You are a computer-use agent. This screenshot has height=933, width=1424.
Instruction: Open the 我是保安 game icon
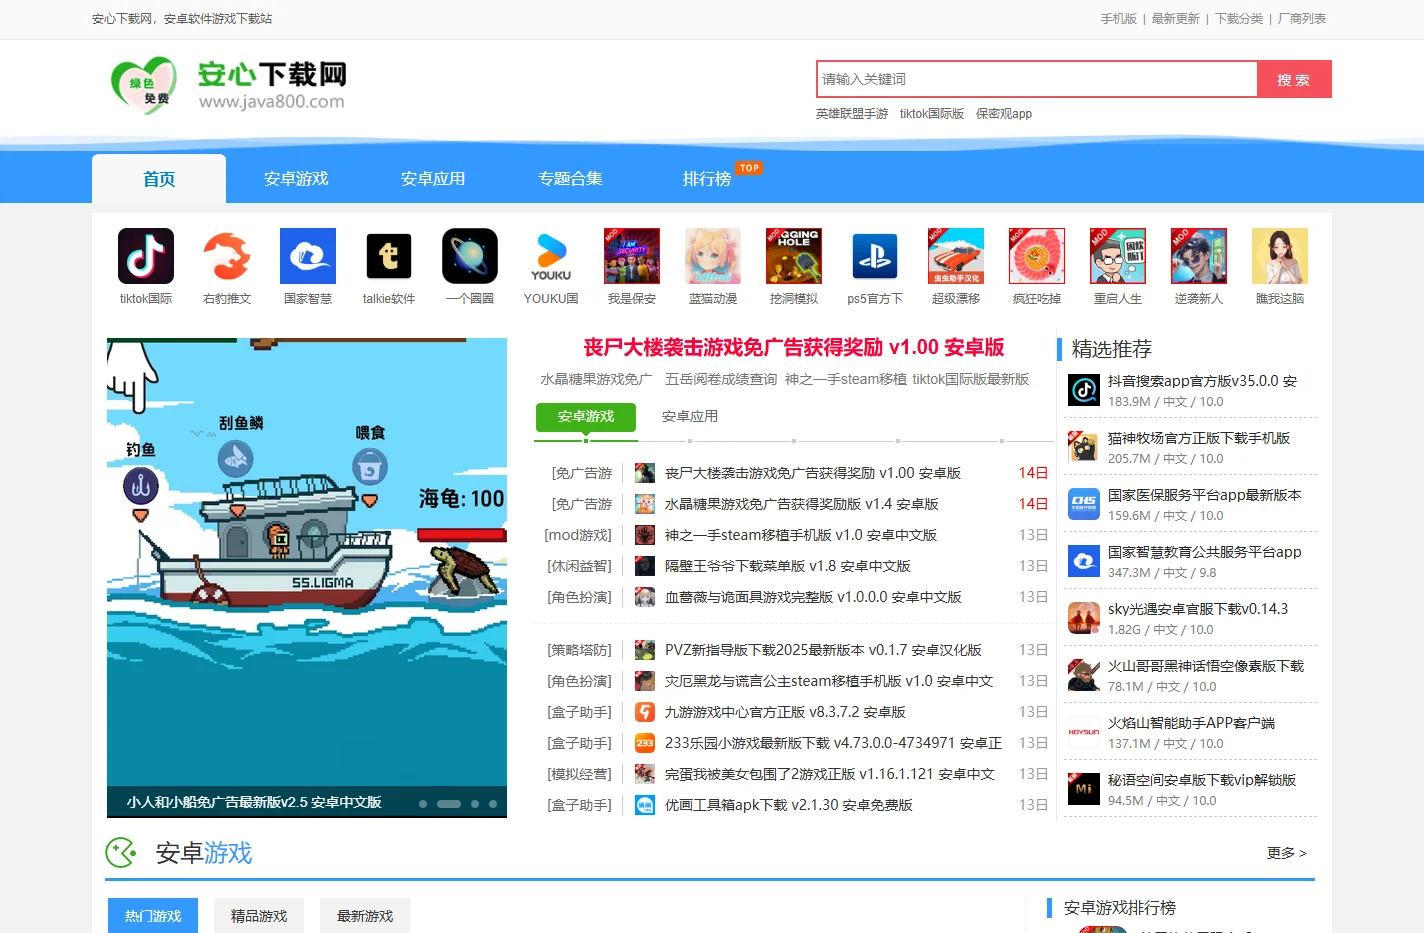click(632, 256)
